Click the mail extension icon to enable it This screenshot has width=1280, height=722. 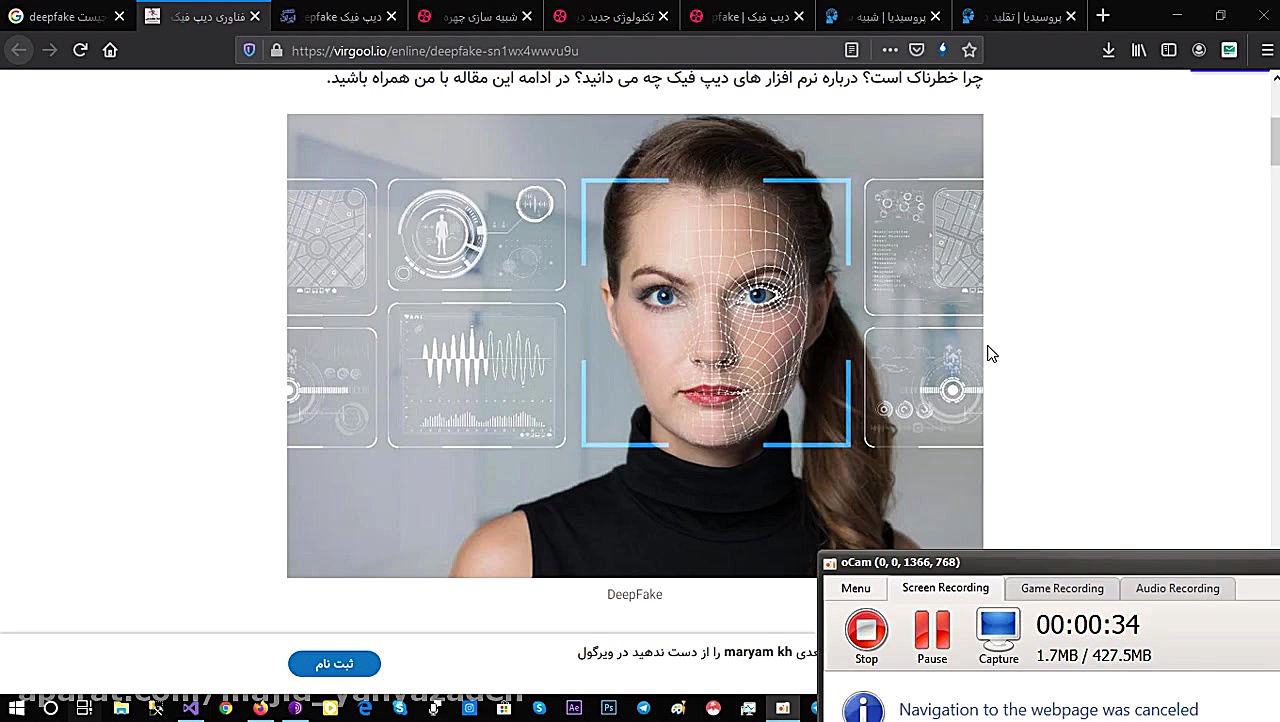(1229, 50)
